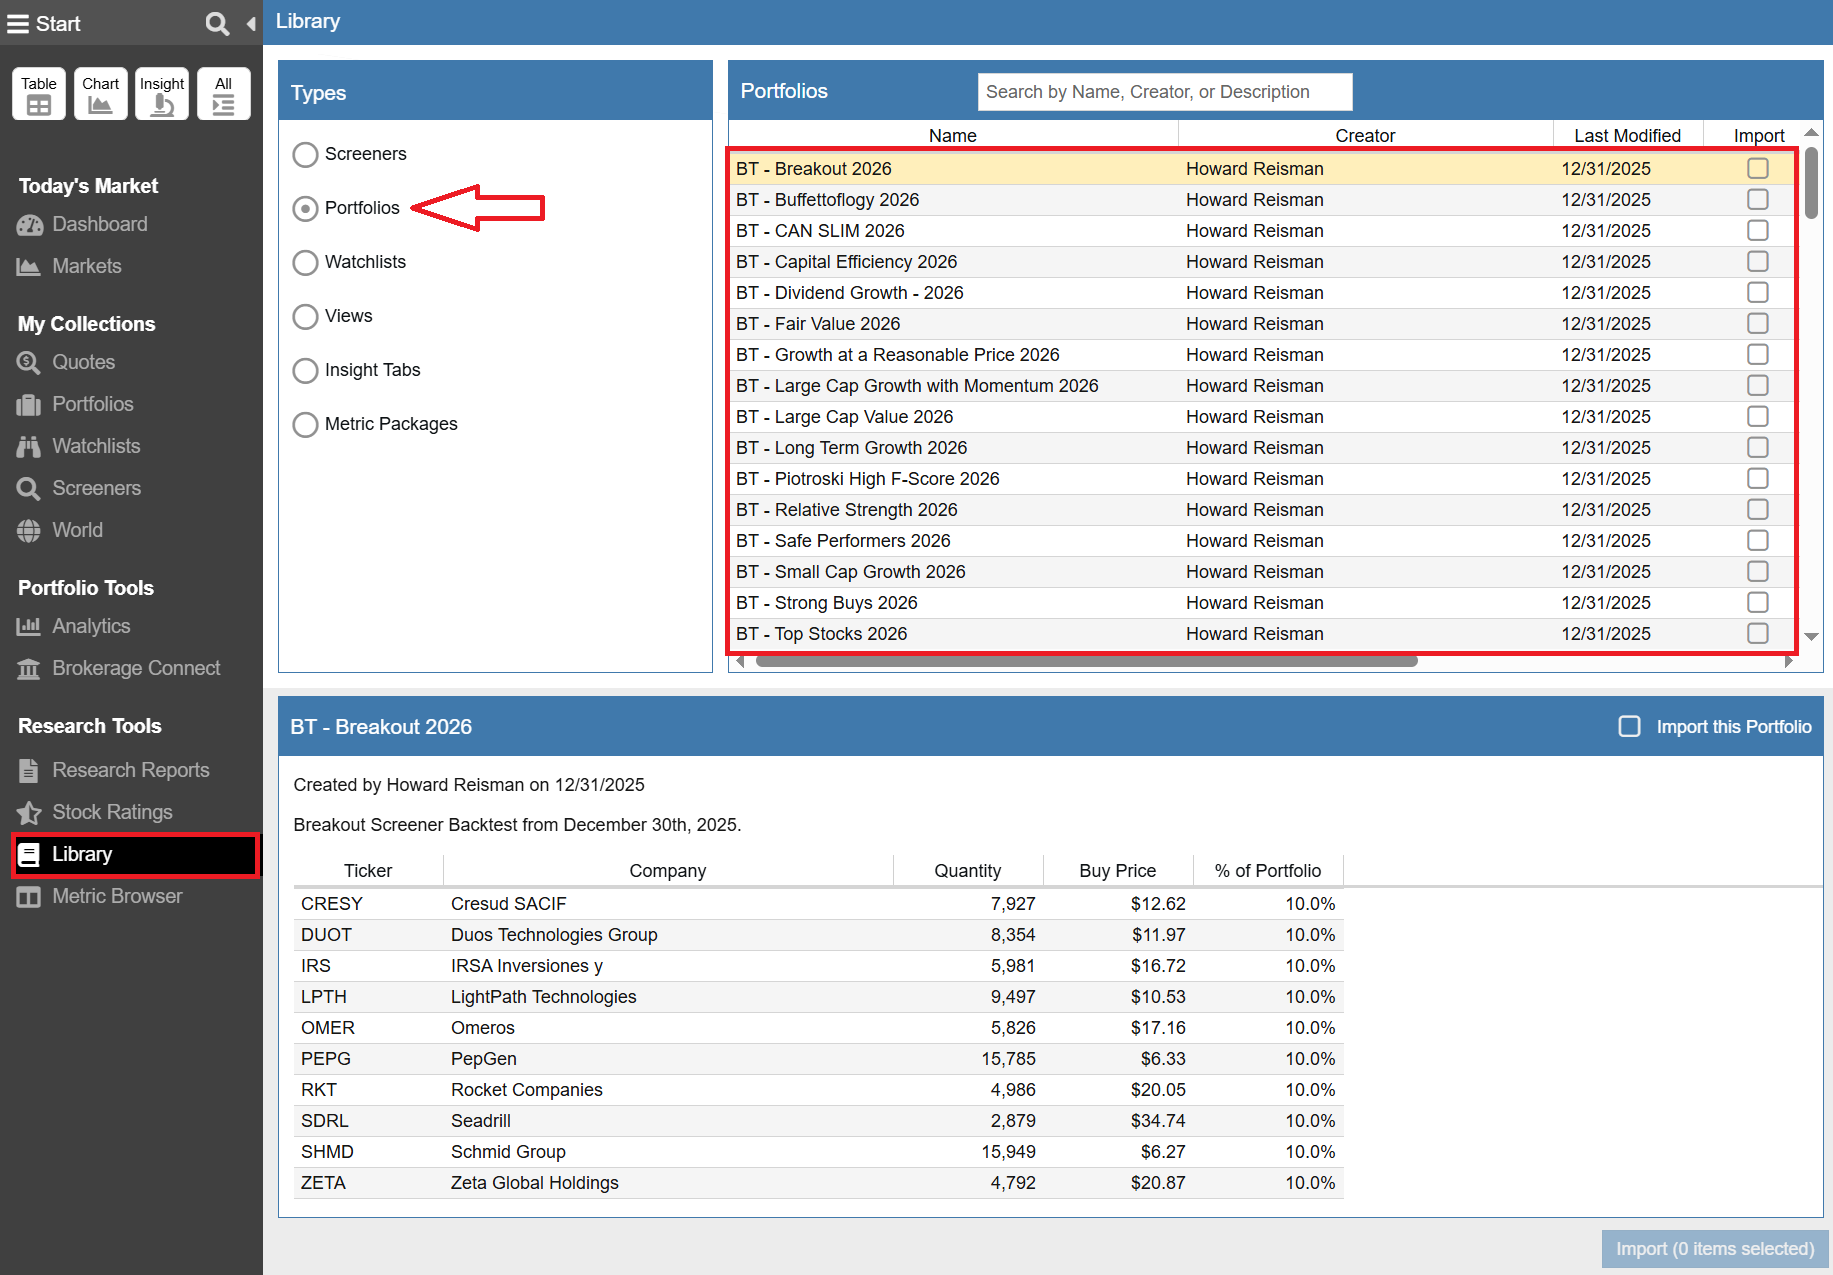The height and width of the screenshot is (1275, 1833).
Task: Select the Watchlists type radio button
Action: [x=305, y=262]
